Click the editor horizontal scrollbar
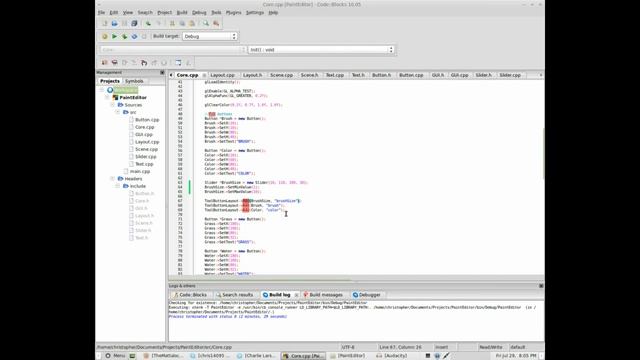The image size is (640, 360). (x=260, y=280)
